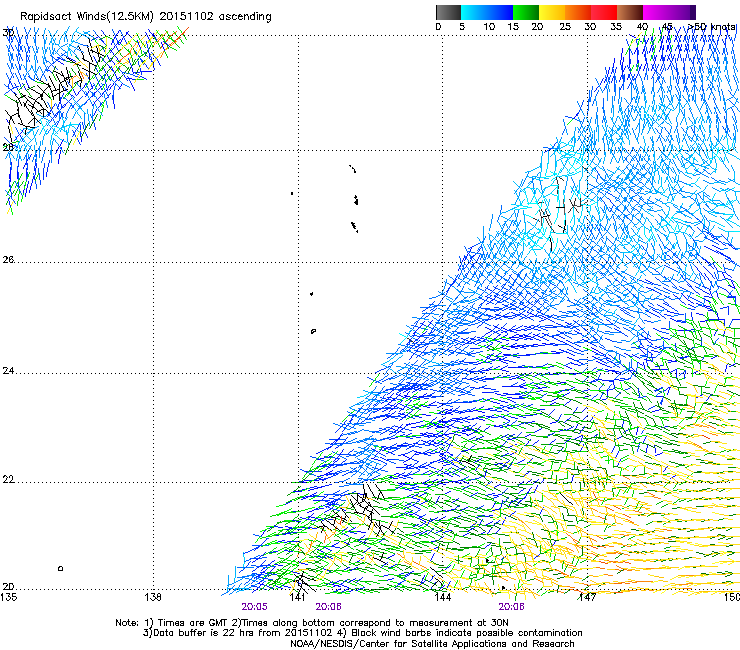Select the yellow 20-25 knots legend swatch
Viewport: 740px width, 650px height.
(x=552, y=12)
